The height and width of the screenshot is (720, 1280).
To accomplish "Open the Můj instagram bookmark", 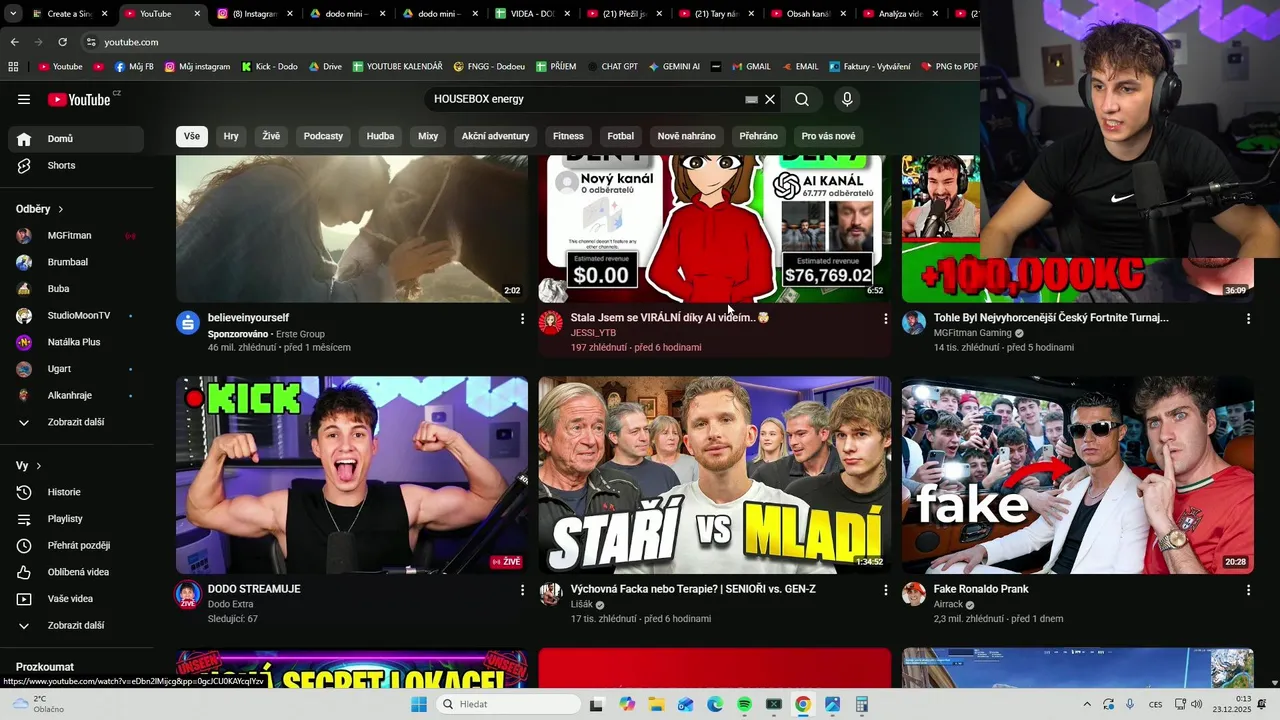I will click(197, 67).
